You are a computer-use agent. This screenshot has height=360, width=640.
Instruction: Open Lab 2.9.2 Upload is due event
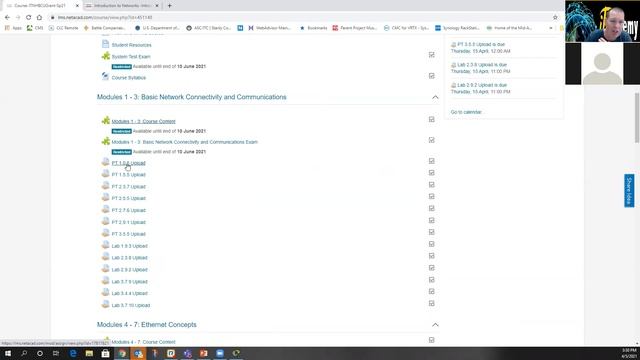pos(482,85)
